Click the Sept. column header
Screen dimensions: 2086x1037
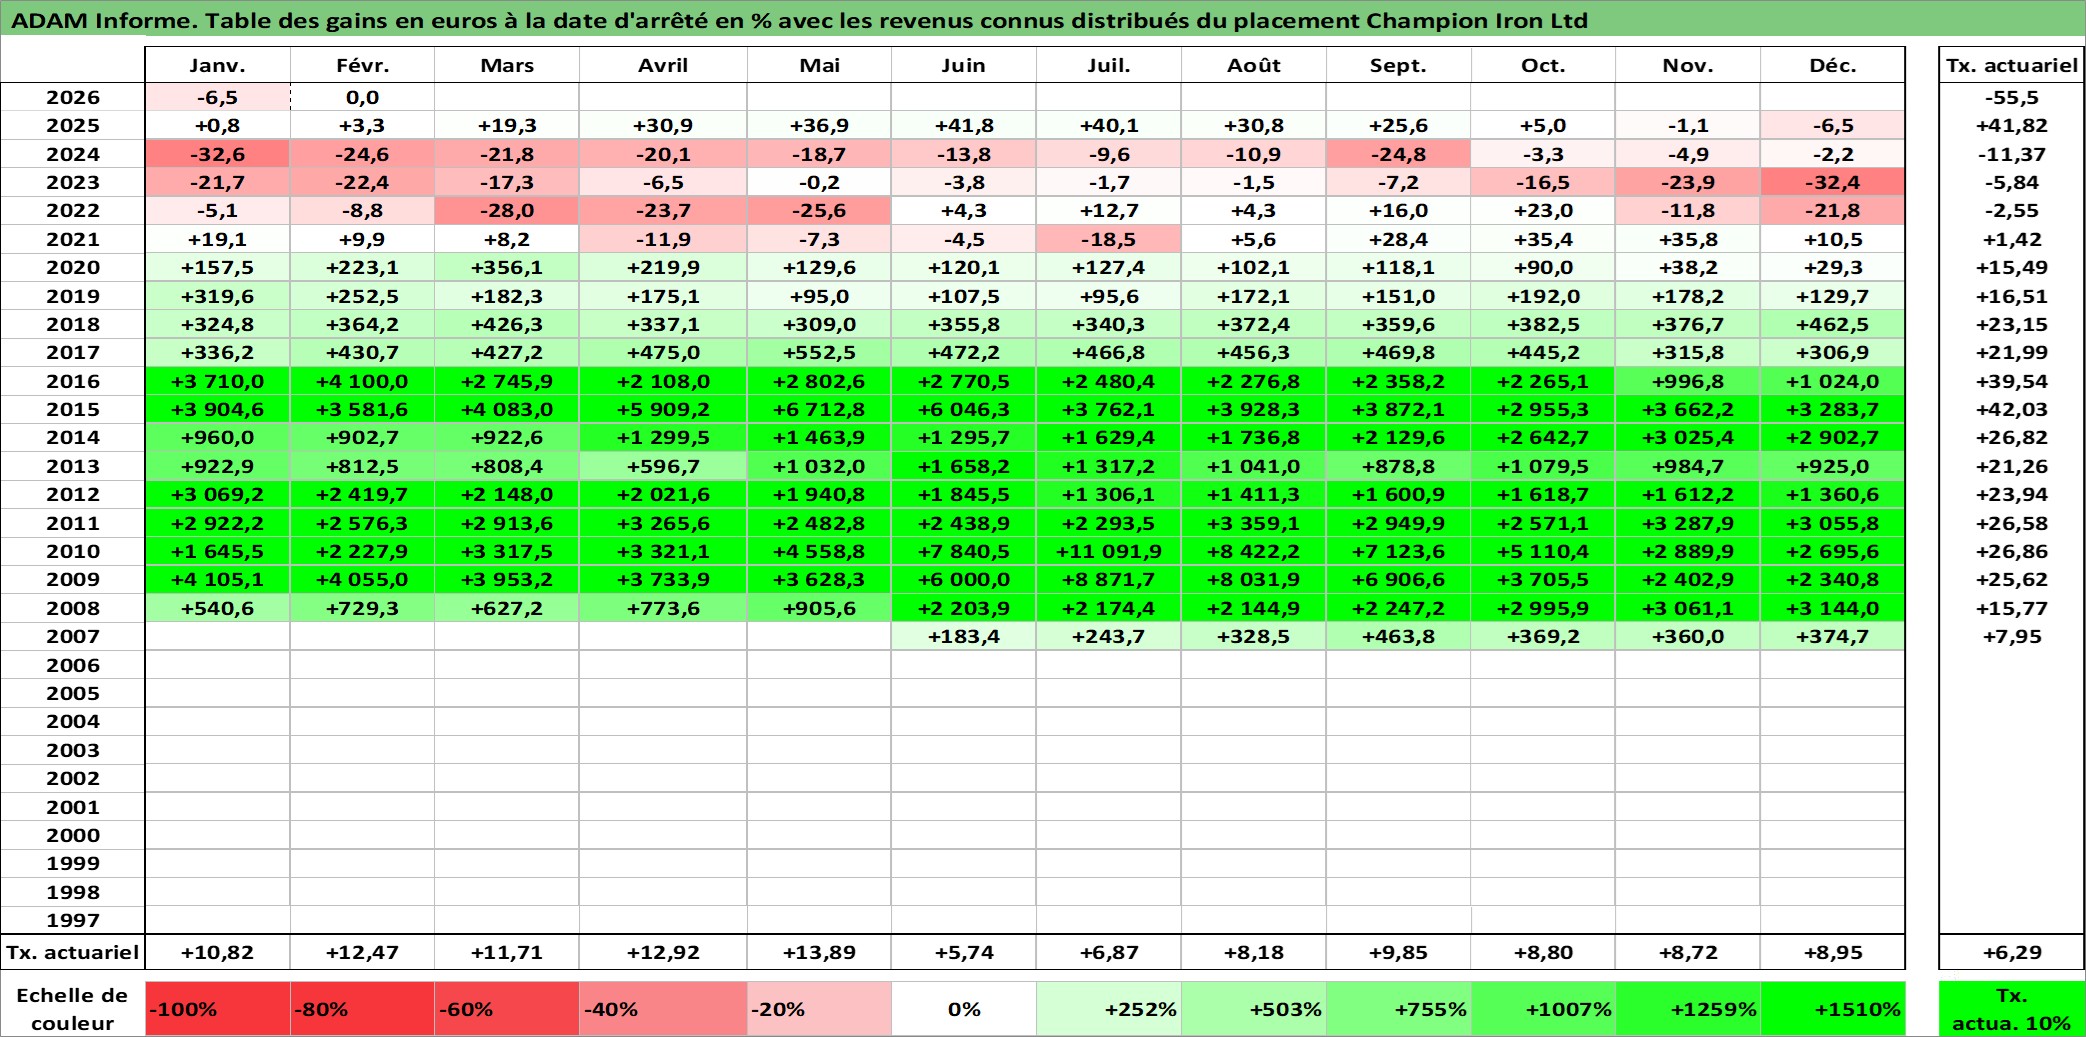point(1398,65)
